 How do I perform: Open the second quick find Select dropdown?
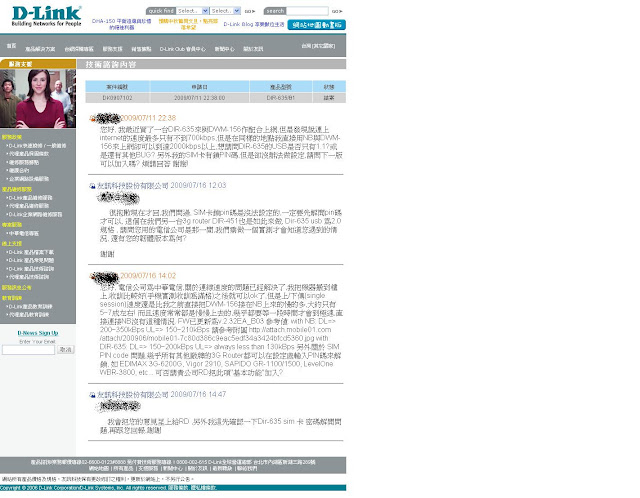(225, 11)
